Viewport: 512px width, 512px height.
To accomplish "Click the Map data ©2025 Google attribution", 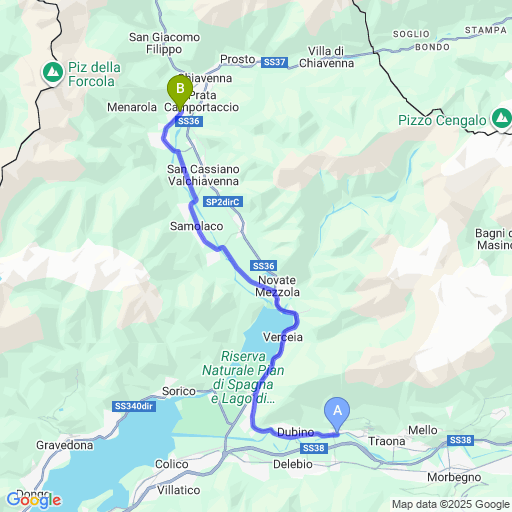I will pyautogui.click(x=451, y=504).
